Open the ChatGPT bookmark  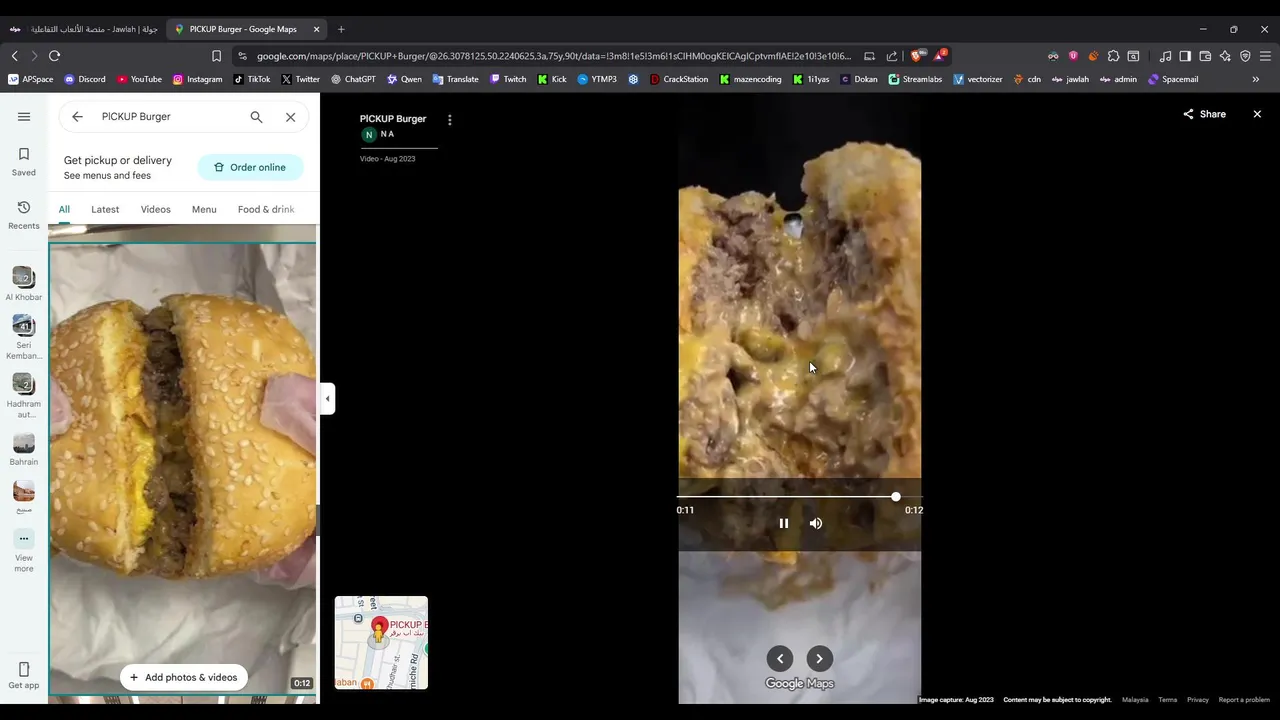(353, 79)
